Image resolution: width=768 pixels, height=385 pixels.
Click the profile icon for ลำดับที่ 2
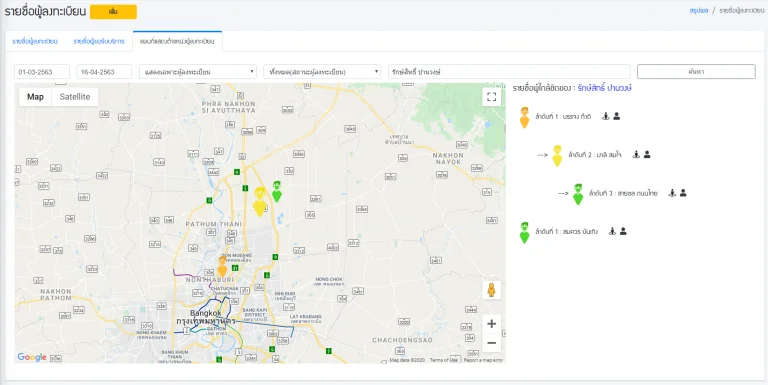[647, 154]
